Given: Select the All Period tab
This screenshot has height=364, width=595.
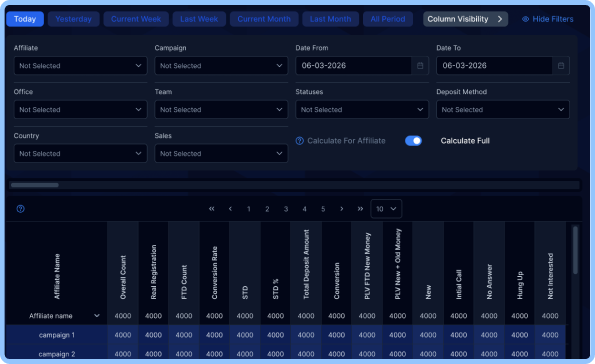Looking at the screenshot, I should click(388, 19).
